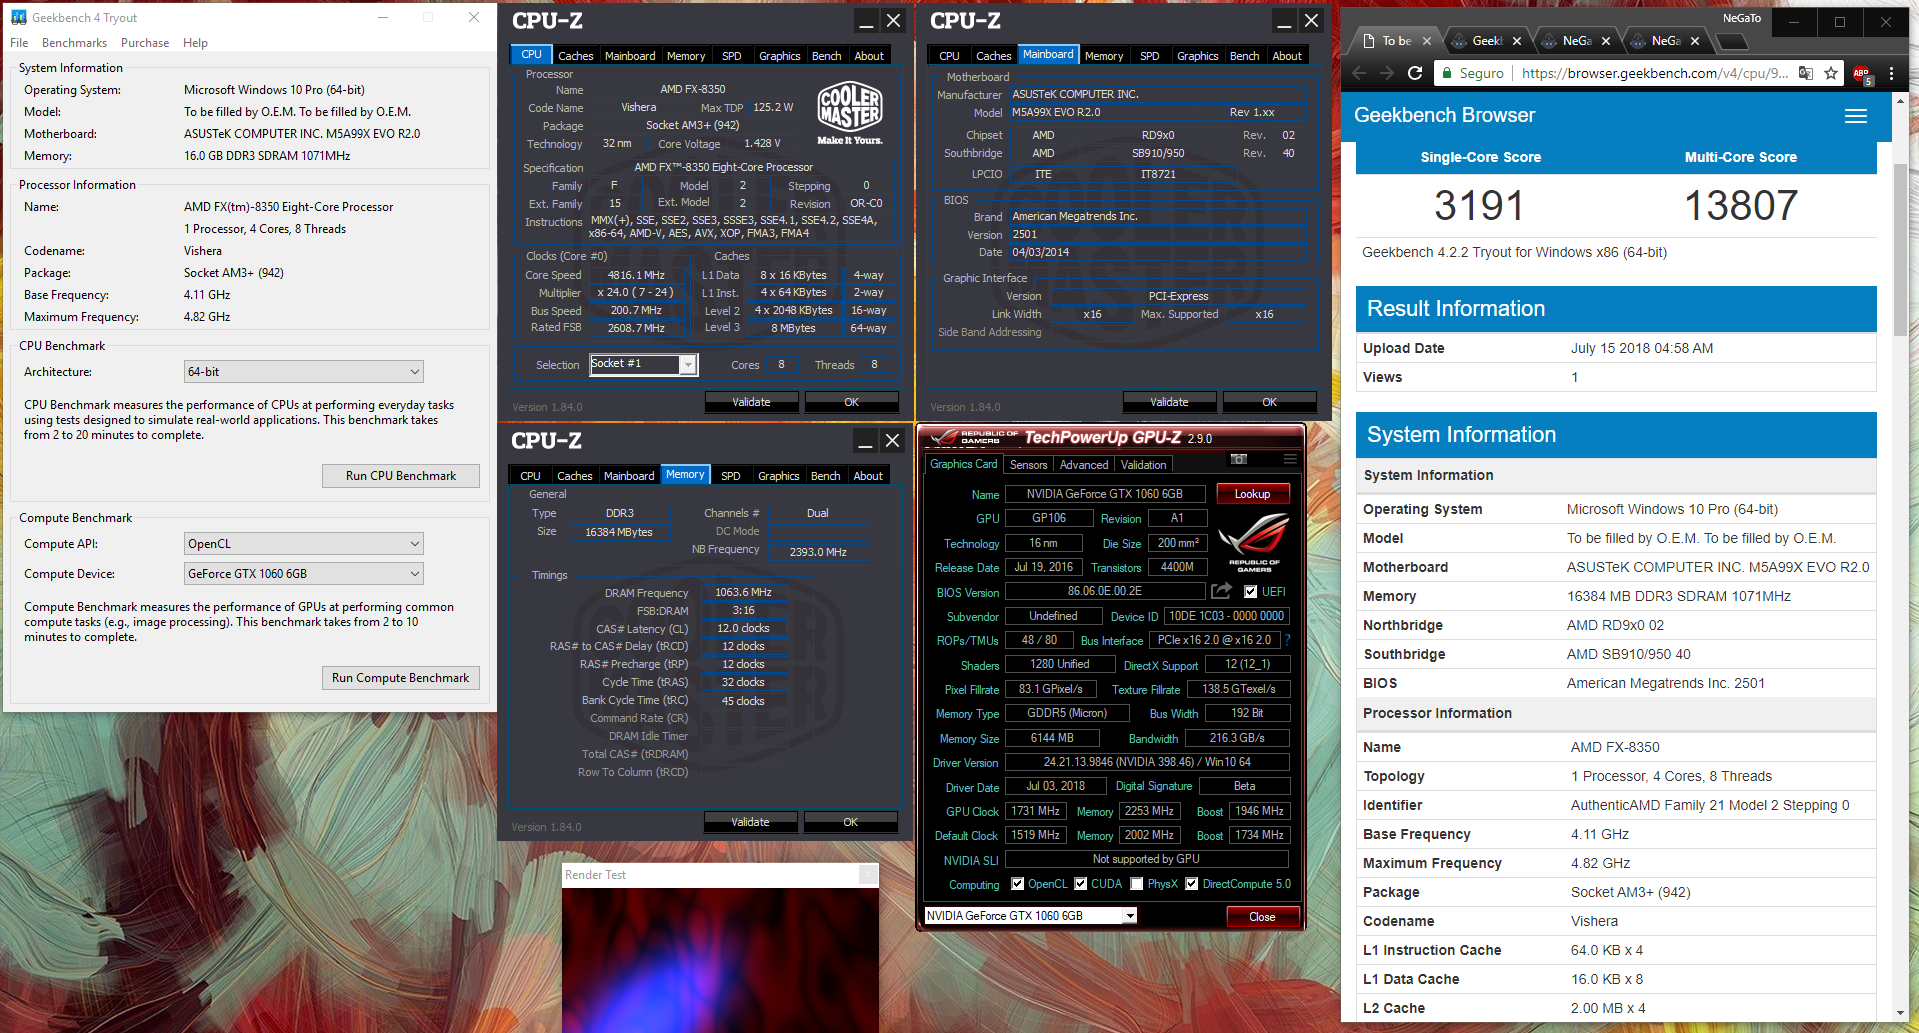
Task: Open Chrome three-dot menu
Action: click(1891, 73)
